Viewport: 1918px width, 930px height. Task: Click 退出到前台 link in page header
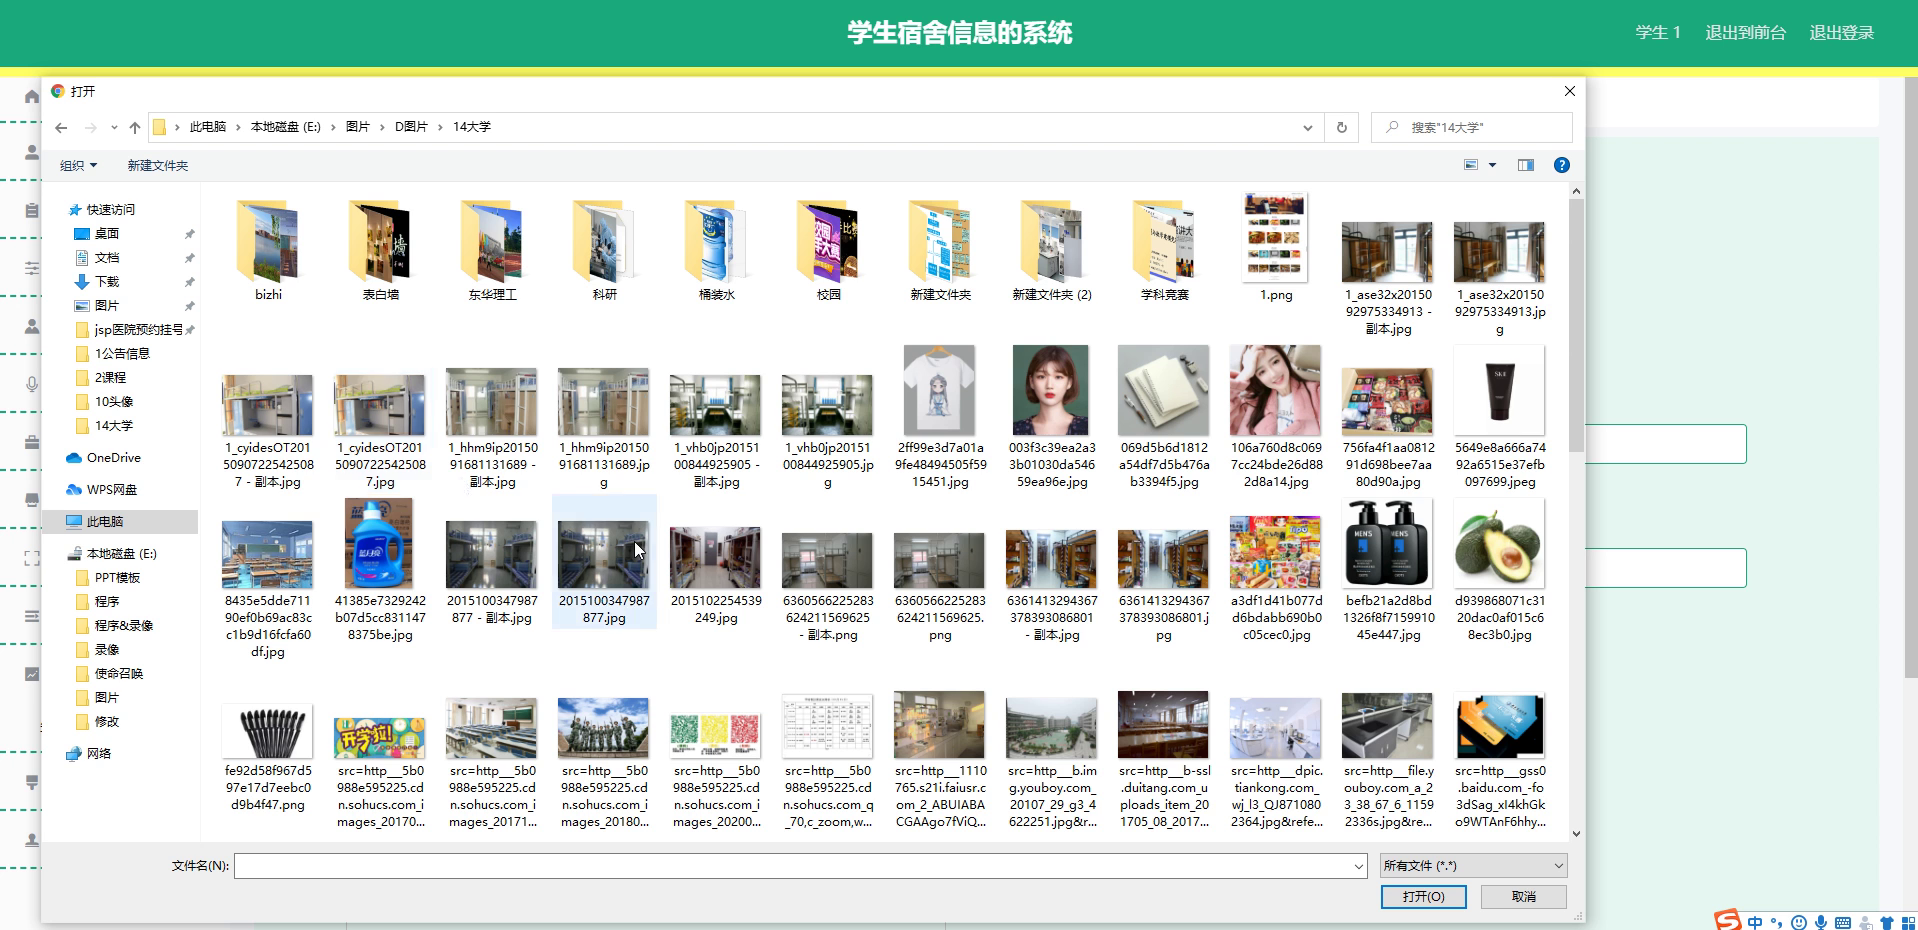[x=1745, y=33]
